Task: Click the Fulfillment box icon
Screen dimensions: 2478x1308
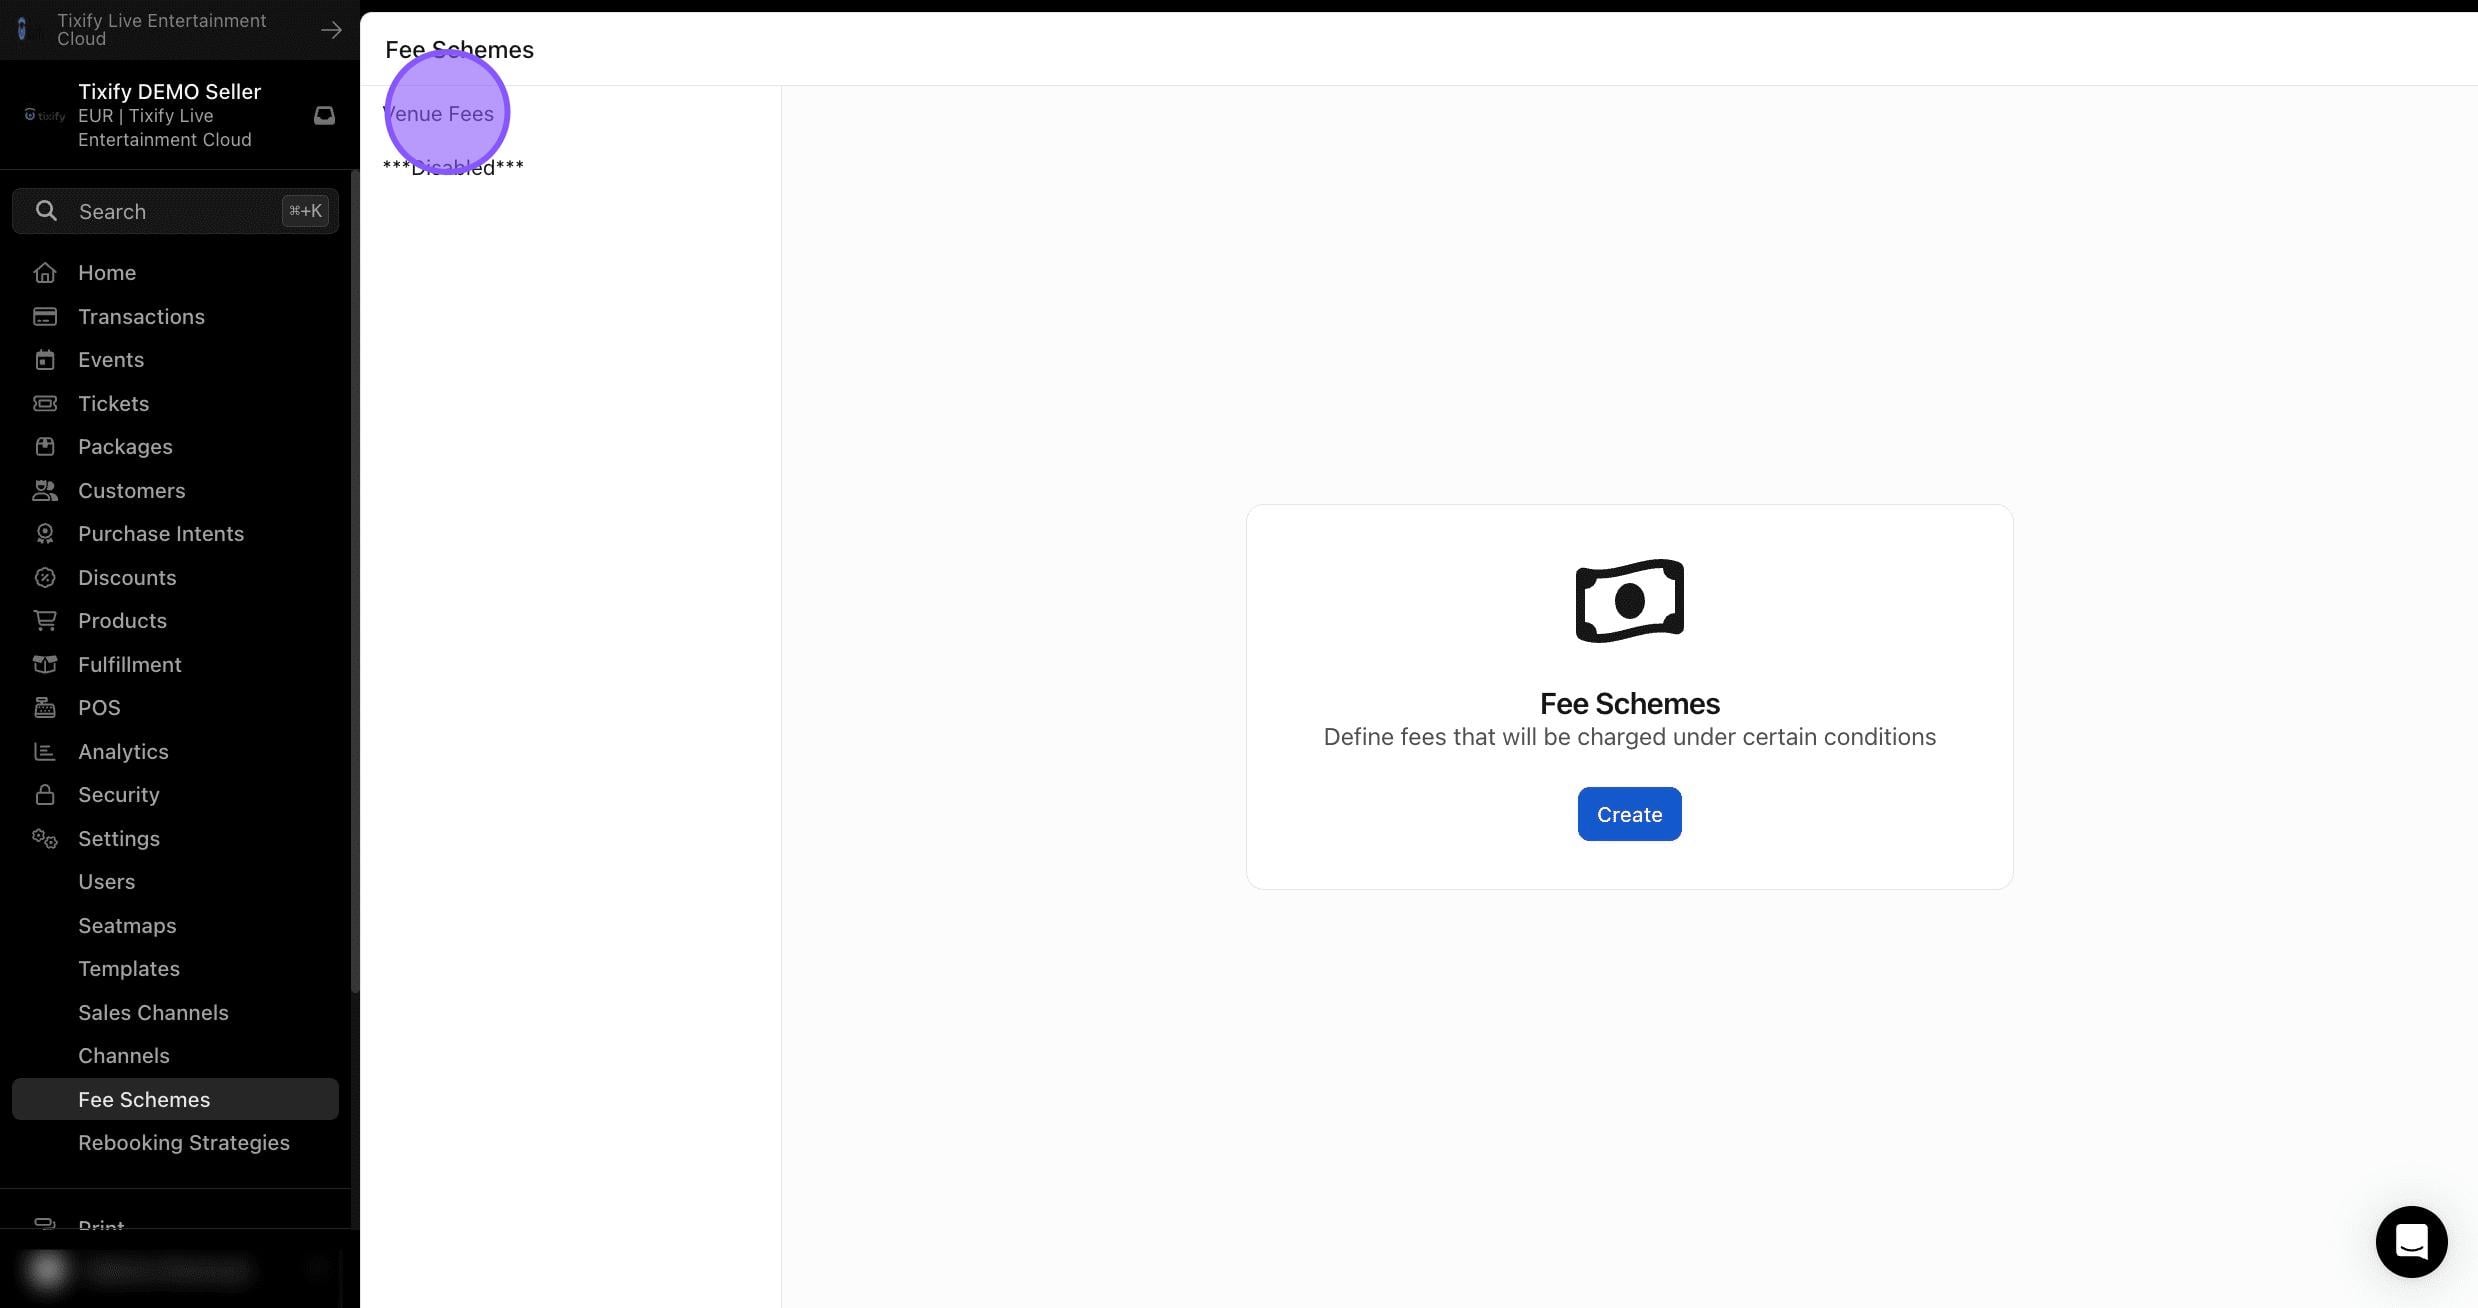Action: (x=44, y=665)
